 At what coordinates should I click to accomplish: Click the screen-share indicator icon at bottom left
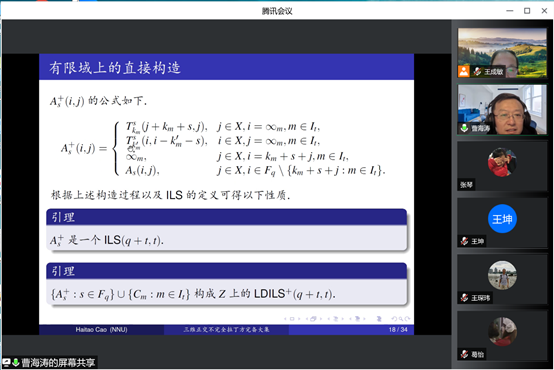pos(7,362)
